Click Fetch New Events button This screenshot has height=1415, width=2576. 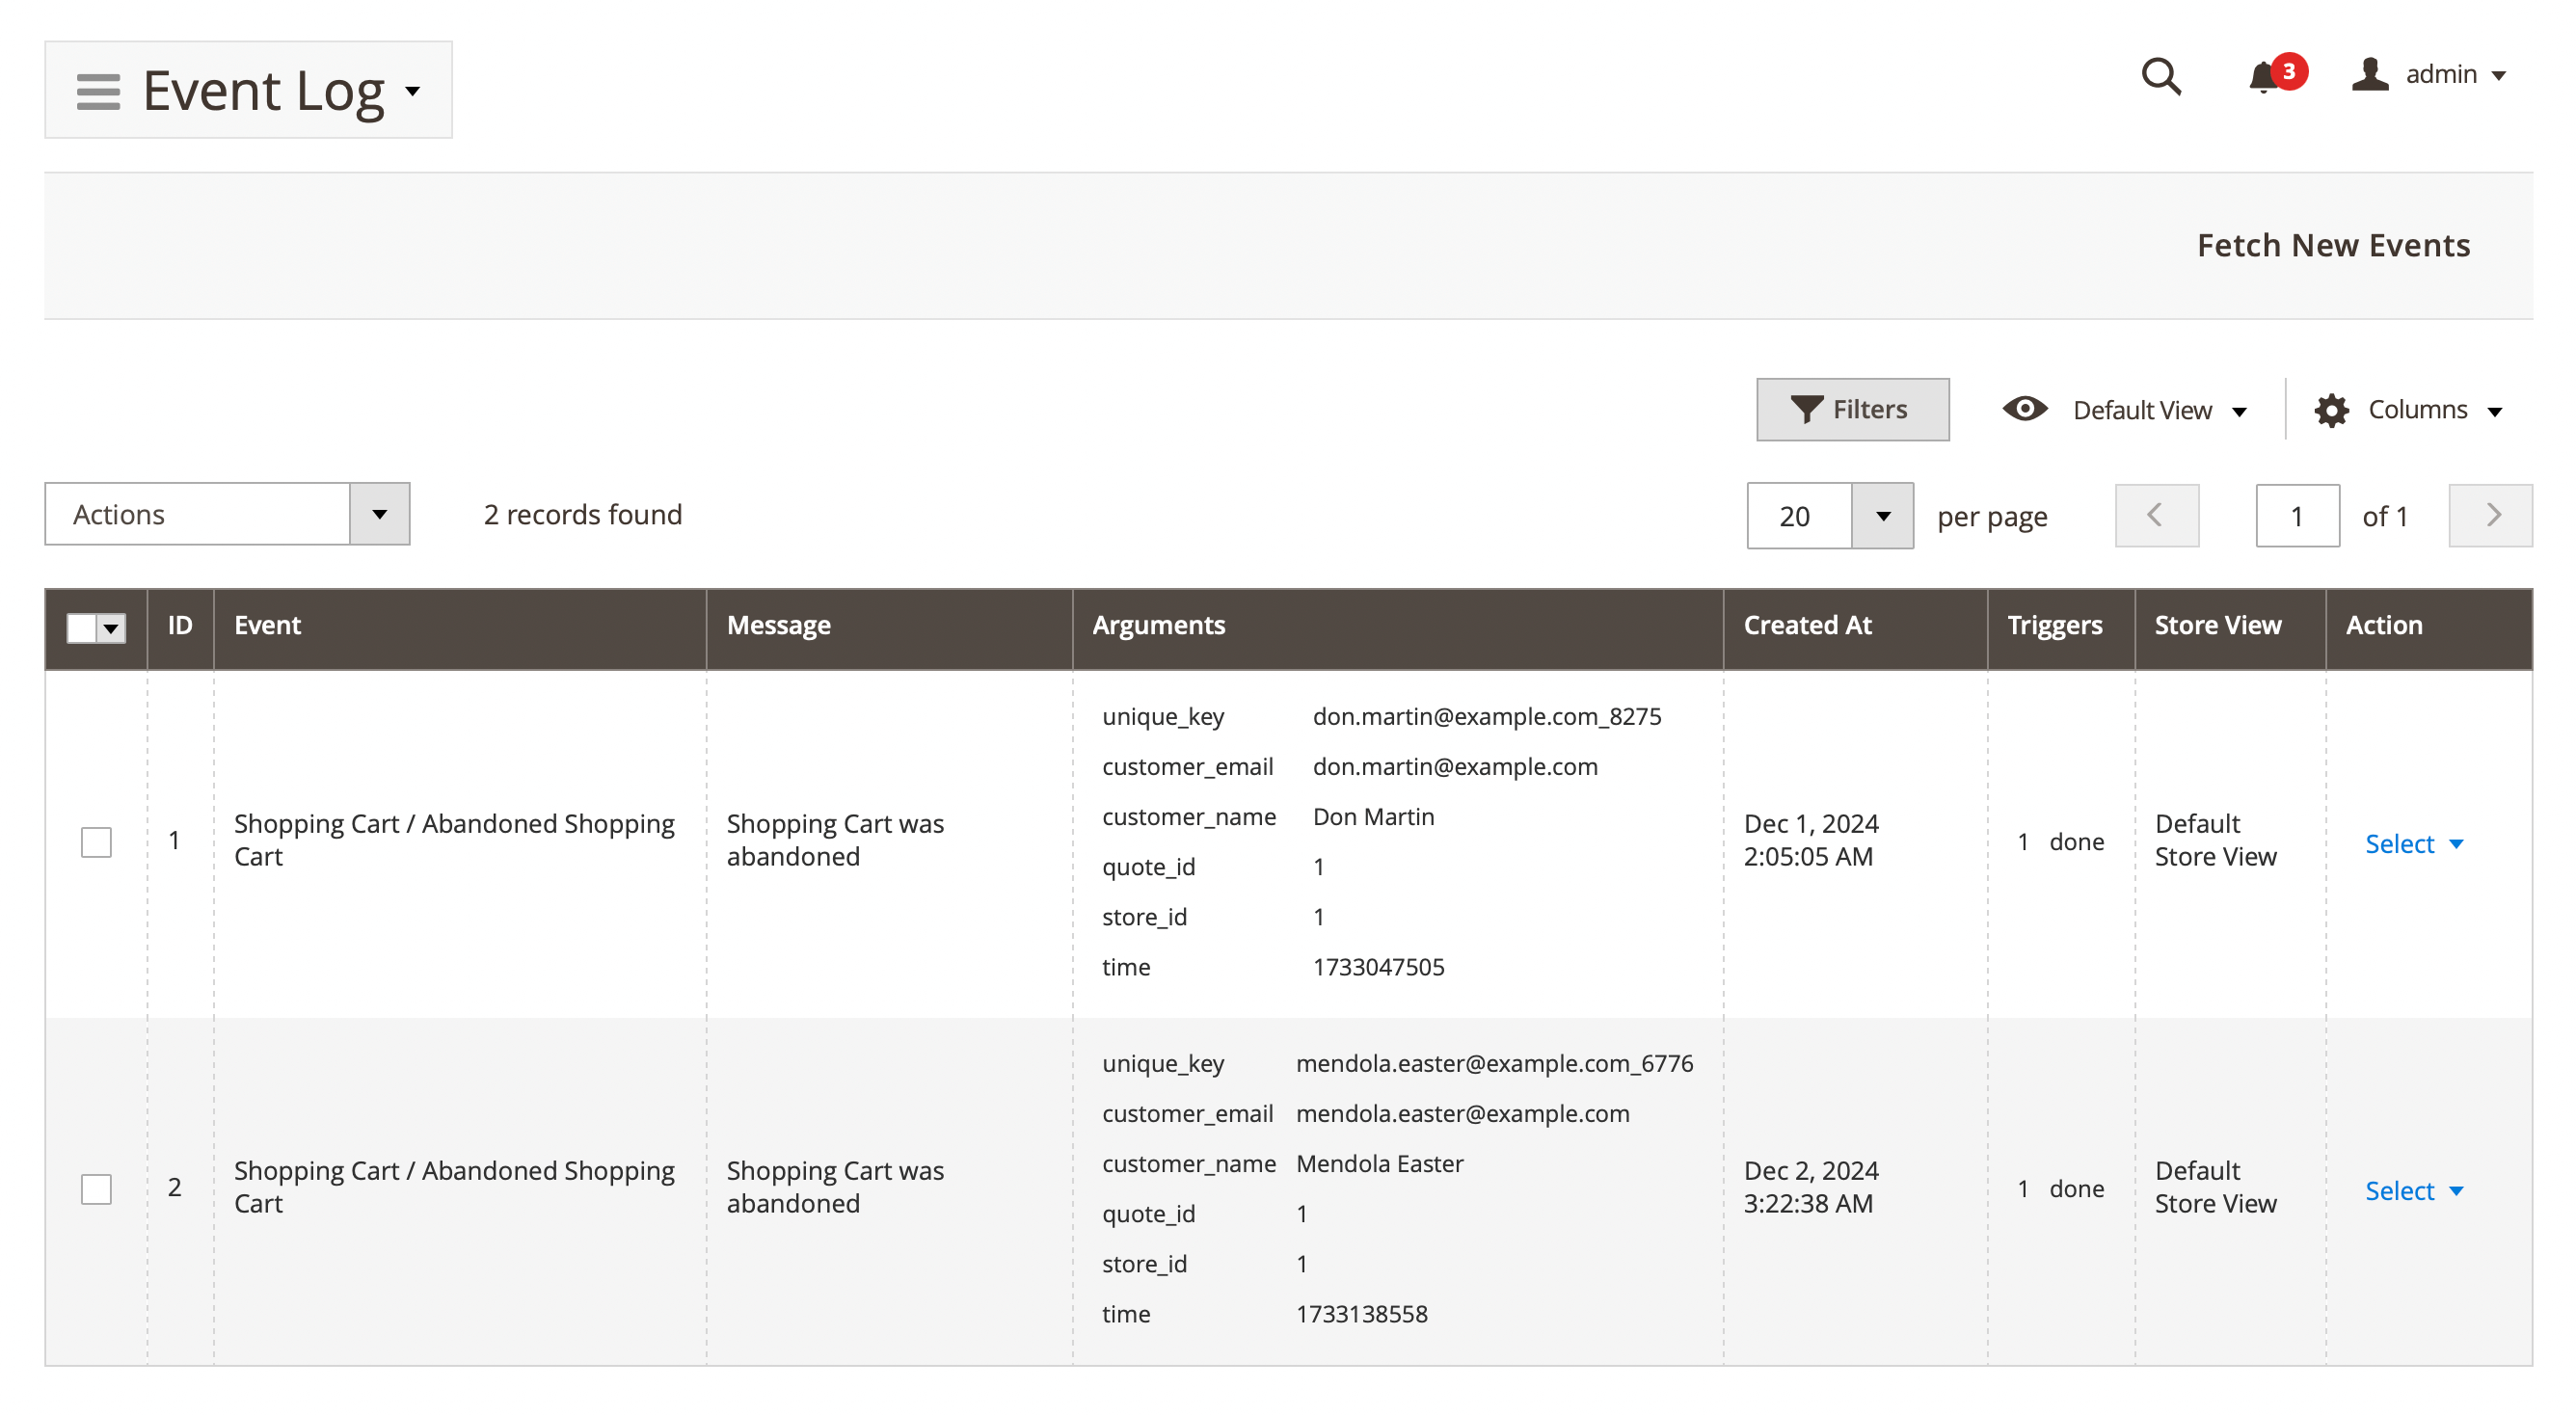coord(2333,245)
